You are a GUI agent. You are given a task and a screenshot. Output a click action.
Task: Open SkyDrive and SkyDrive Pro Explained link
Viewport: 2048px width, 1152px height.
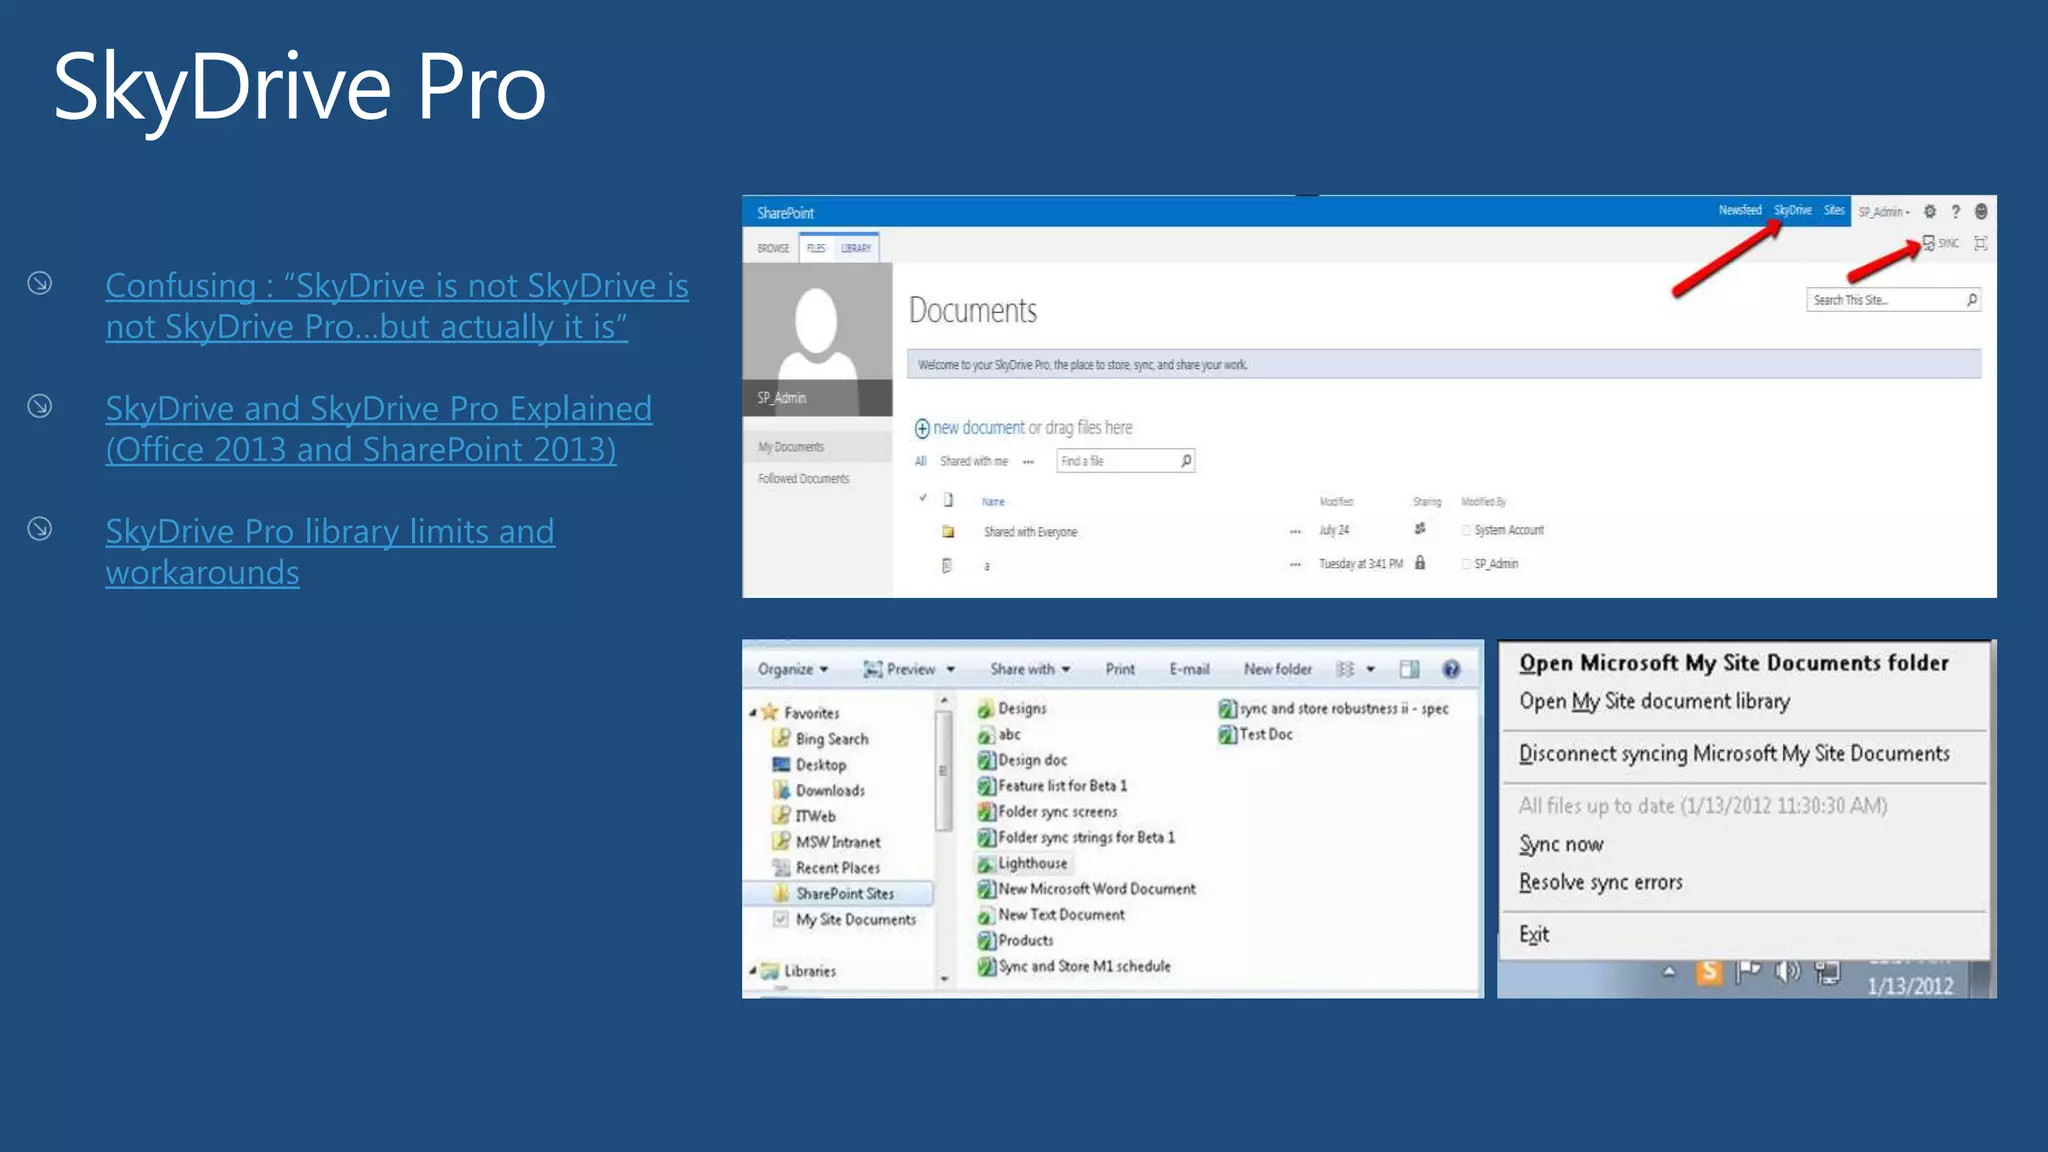click(x=379, y=429)
